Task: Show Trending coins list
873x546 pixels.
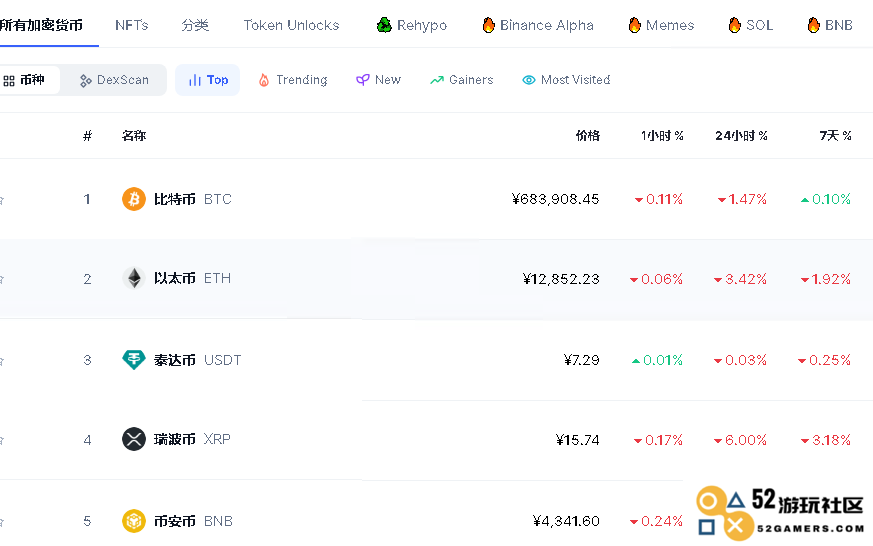Action: pyautogui.click(x=292, y=80)
